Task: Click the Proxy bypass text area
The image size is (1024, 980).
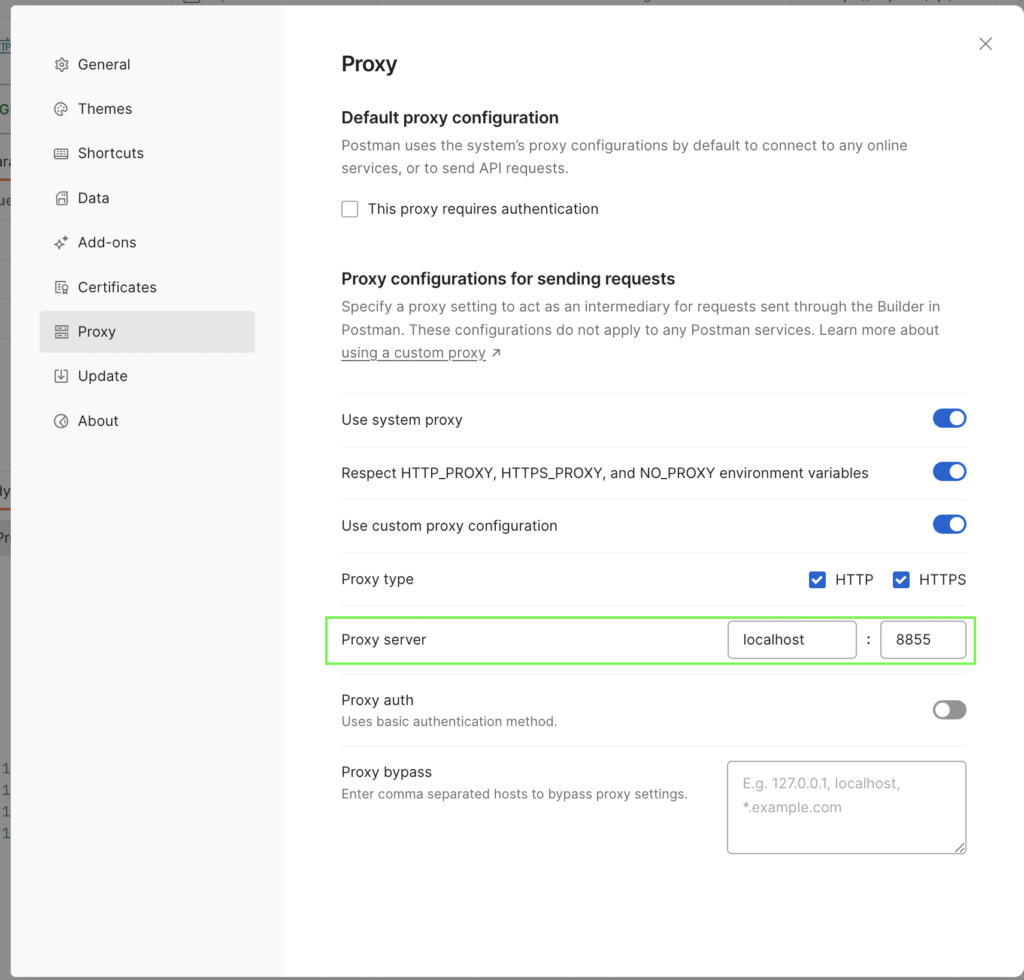Action: click(846, 807)
